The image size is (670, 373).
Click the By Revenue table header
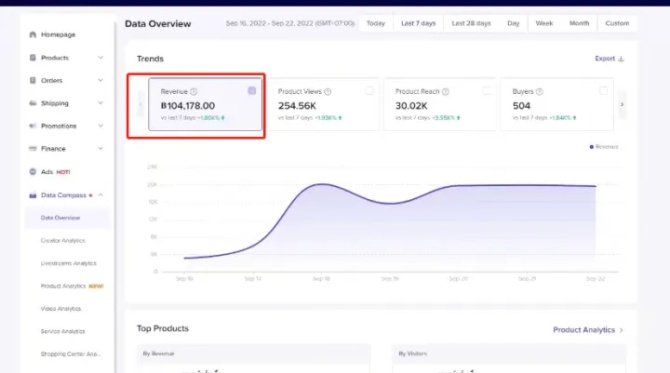159,354
